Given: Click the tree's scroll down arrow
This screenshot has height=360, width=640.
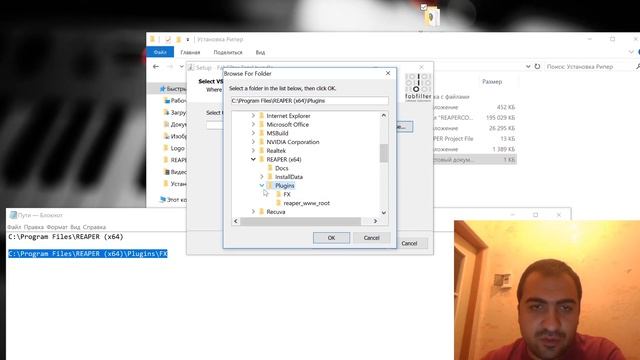Looking at the screenshot, I should click(x=384, y=213).
